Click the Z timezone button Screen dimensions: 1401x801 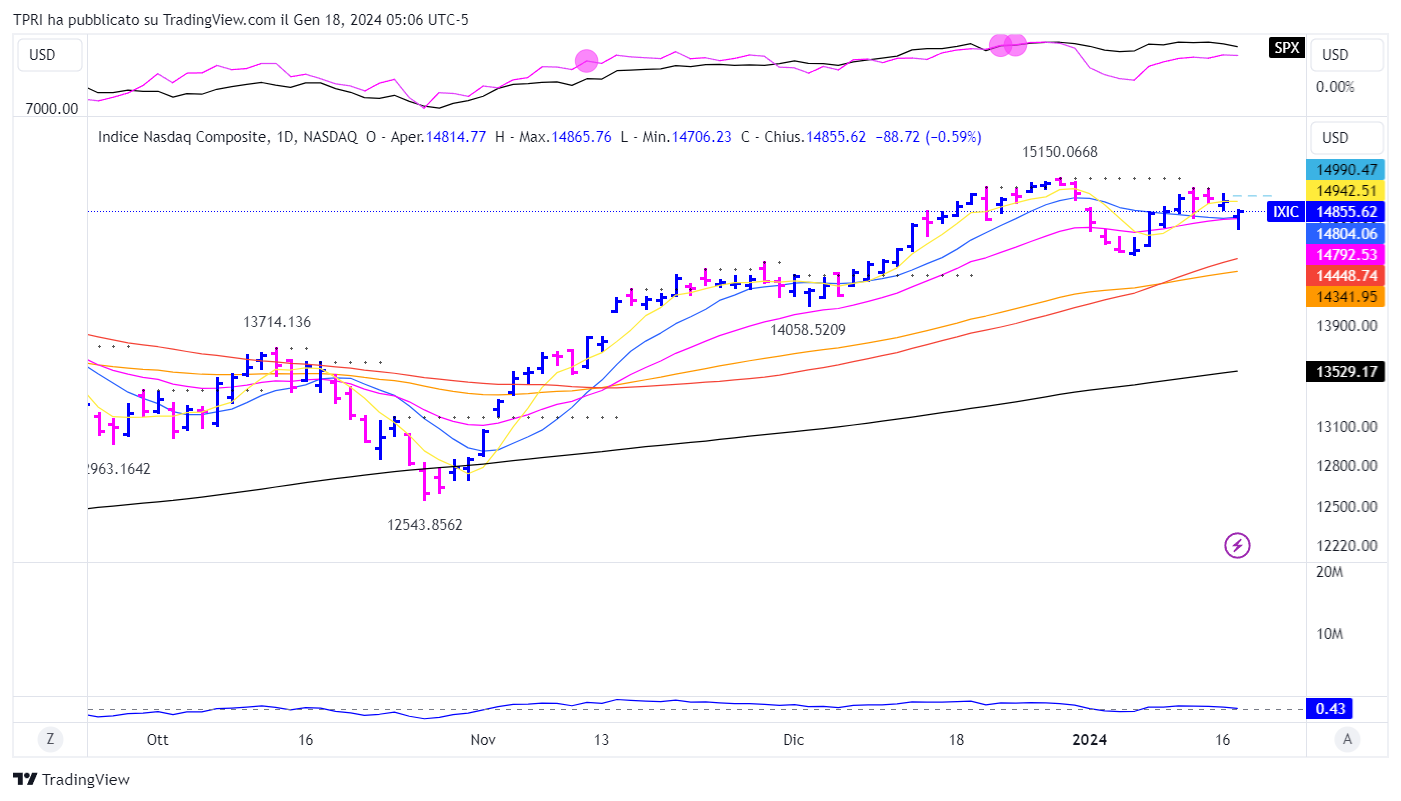[49, 739]
